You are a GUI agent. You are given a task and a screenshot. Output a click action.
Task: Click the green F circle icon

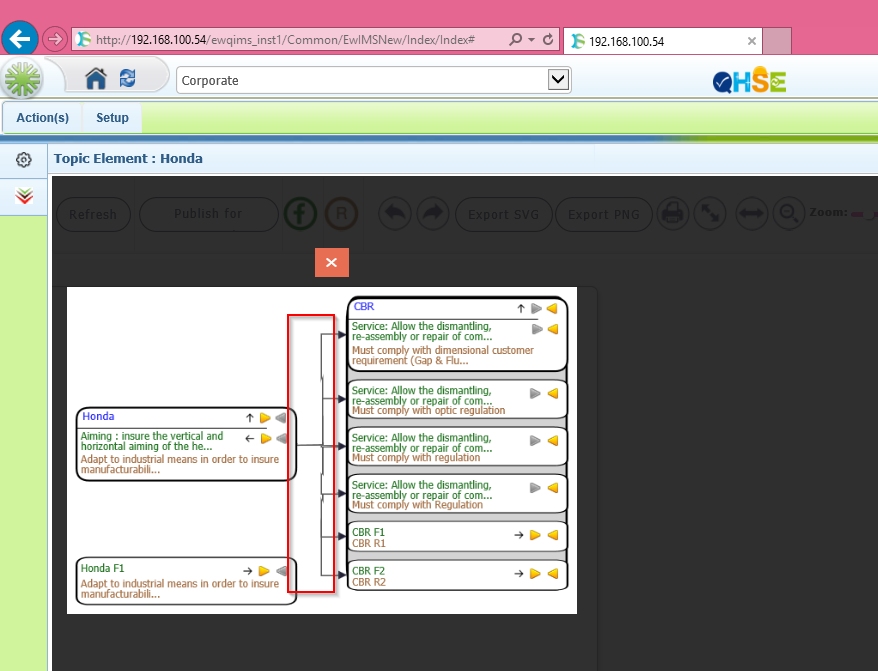point(301,213)
